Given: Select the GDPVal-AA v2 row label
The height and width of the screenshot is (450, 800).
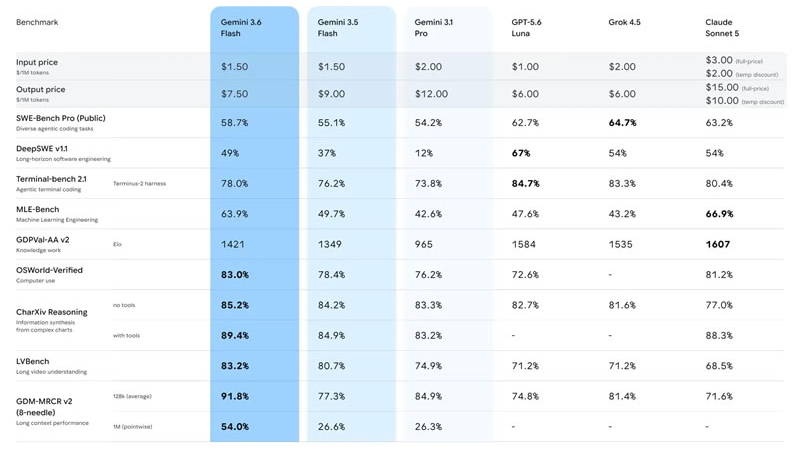Looking at the screenshot, I should tap(42, 240).
